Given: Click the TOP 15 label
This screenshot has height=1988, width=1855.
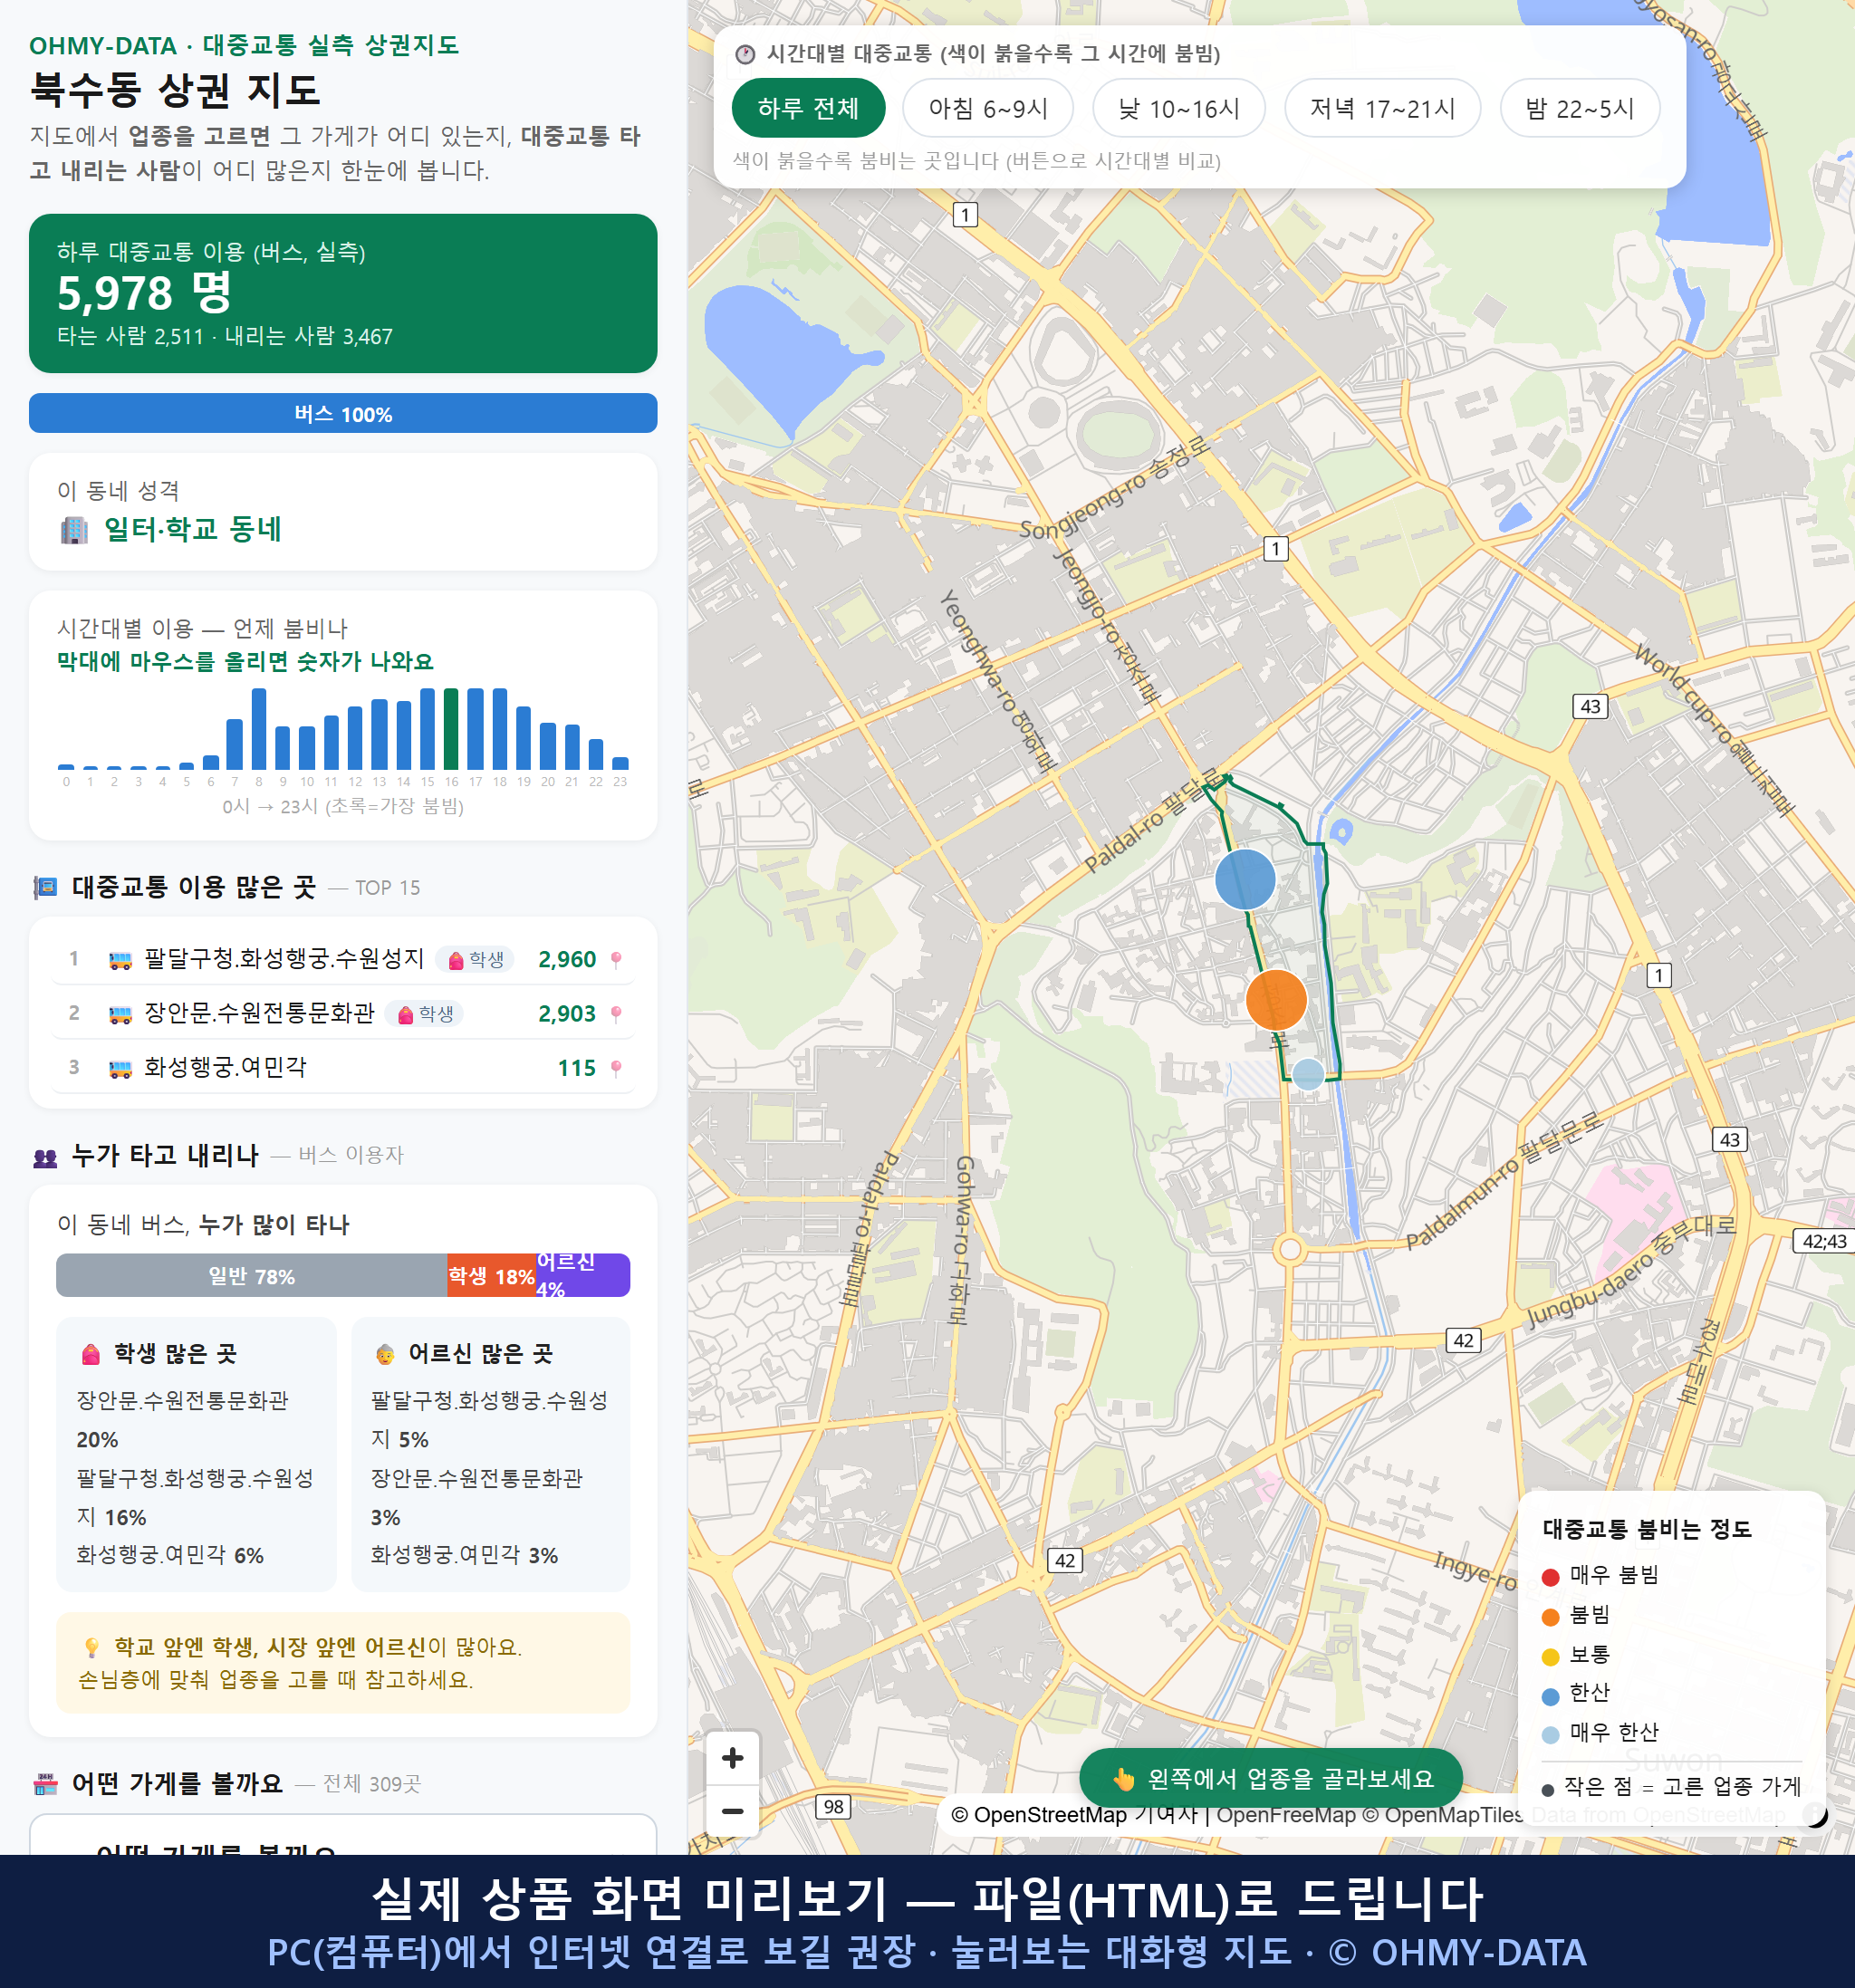Looking at the screenshot, I should tap(388, 888).
